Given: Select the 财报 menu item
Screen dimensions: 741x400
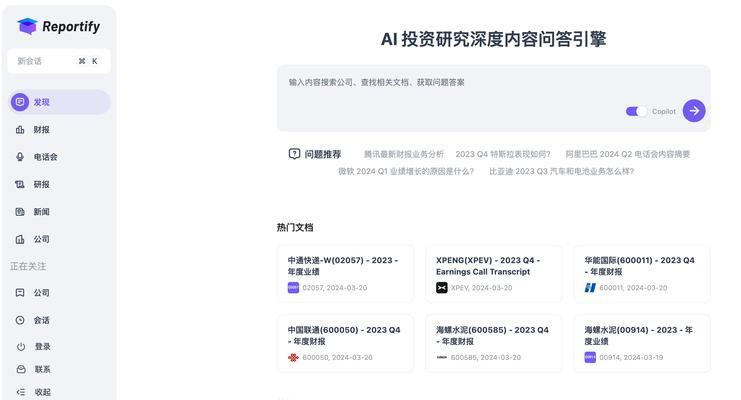Looking at the screenshot, I should tap(60, 130).
